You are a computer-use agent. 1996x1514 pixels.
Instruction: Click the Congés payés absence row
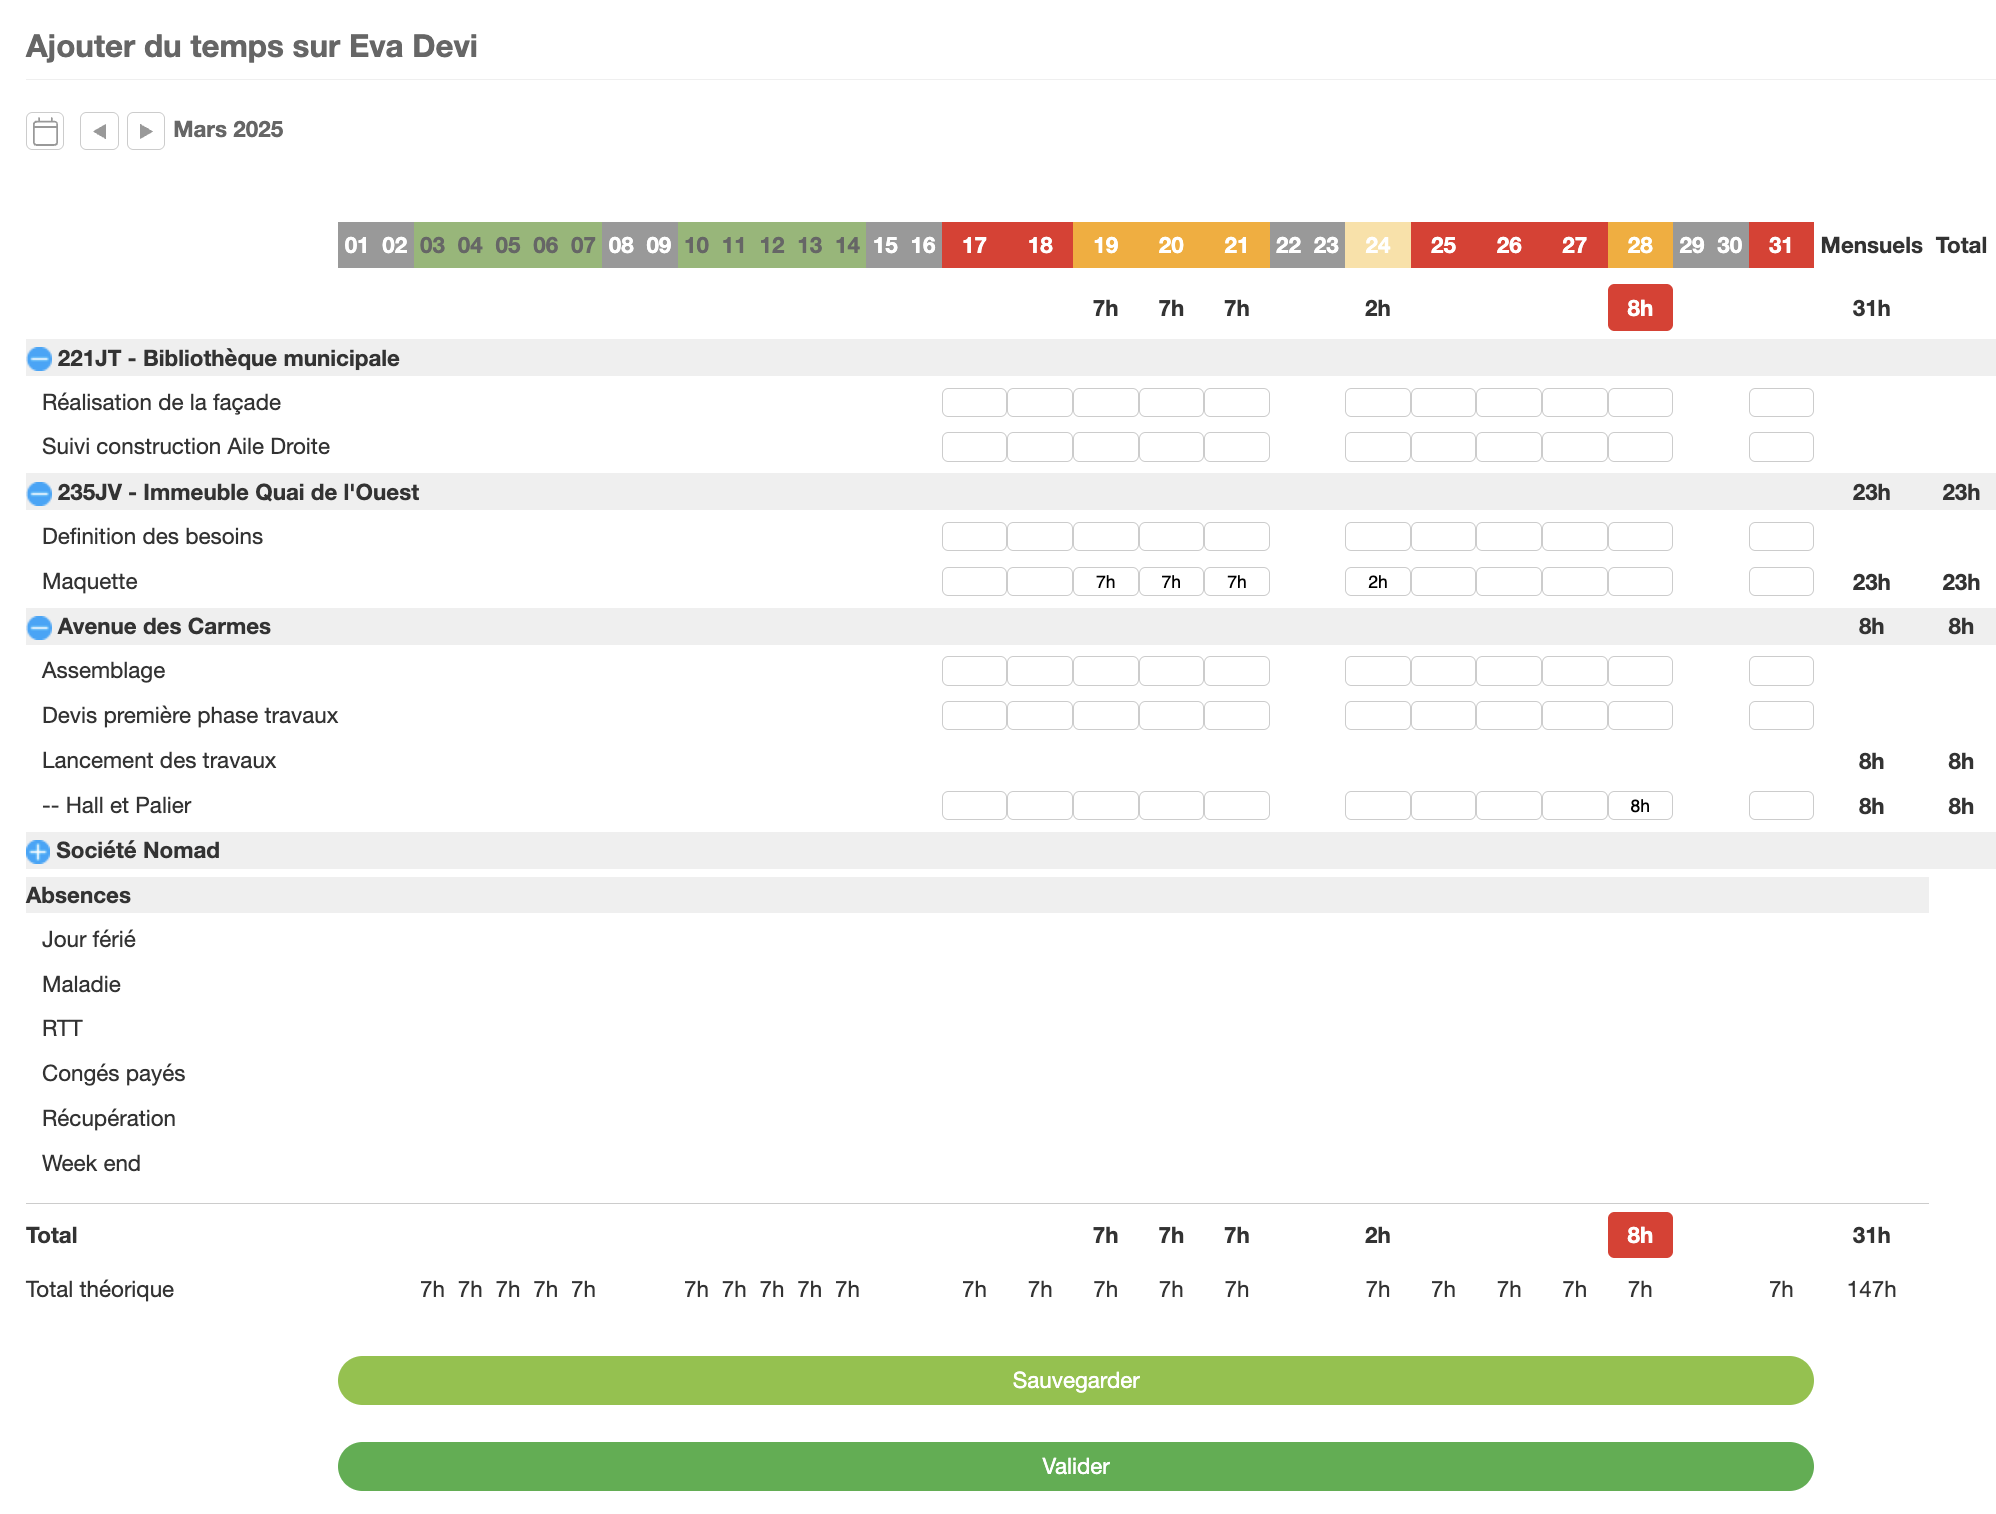[113, 1074]
